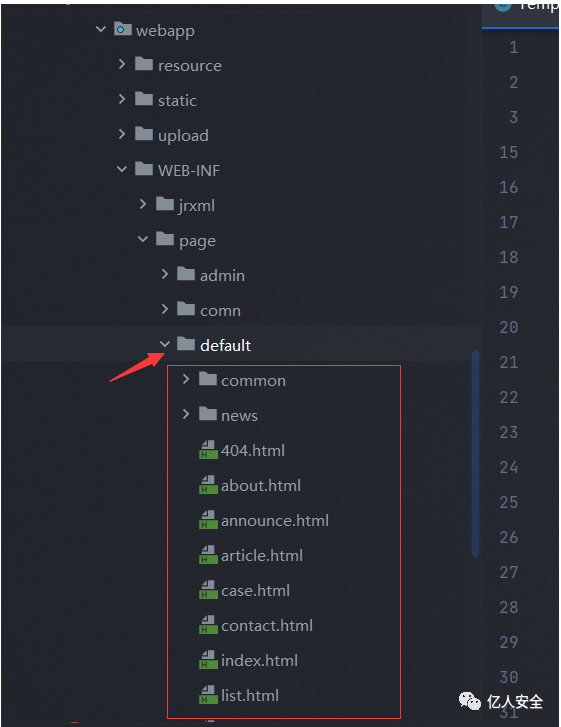Collapse the webapp root chevron
561x727 pixels.
101,29
